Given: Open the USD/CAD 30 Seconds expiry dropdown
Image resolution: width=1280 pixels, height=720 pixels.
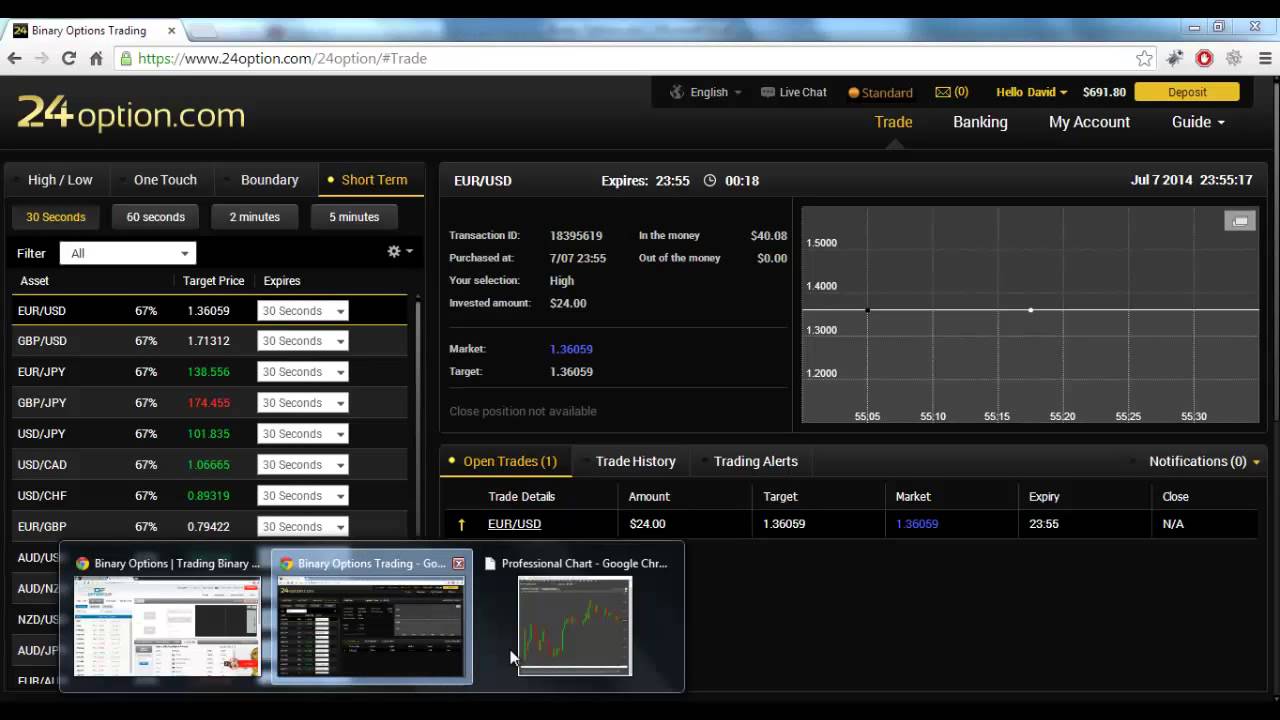Looking at the screenshot, I should click(302, 465).
